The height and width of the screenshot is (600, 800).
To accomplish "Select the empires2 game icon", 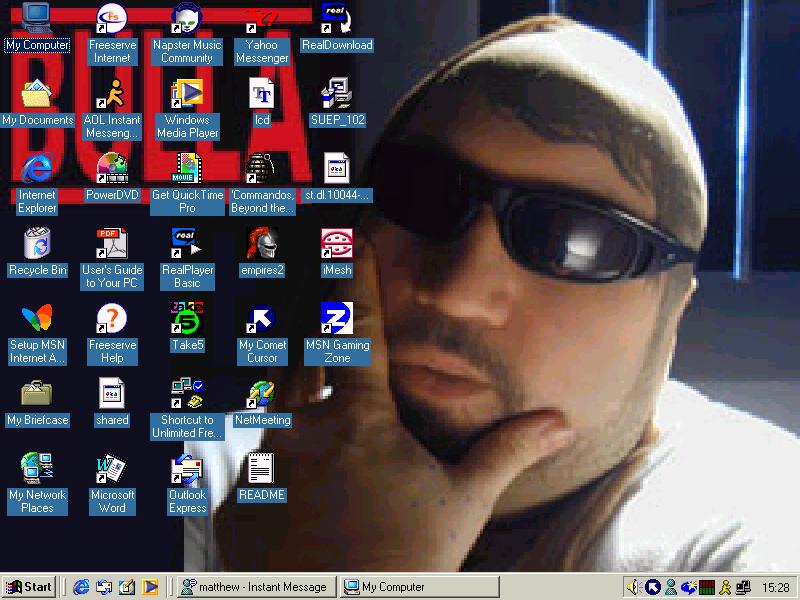I will click(x=261, y=244).
